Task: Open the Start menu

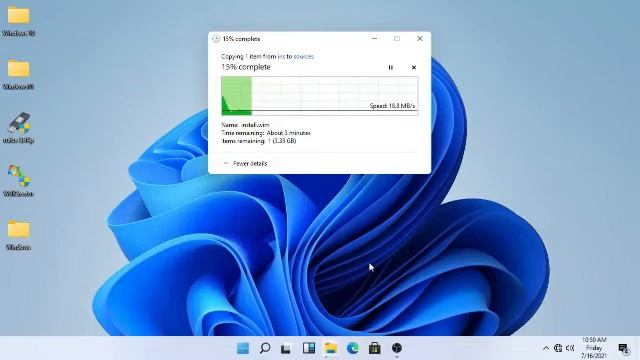Action: click(x=243, y=348)
